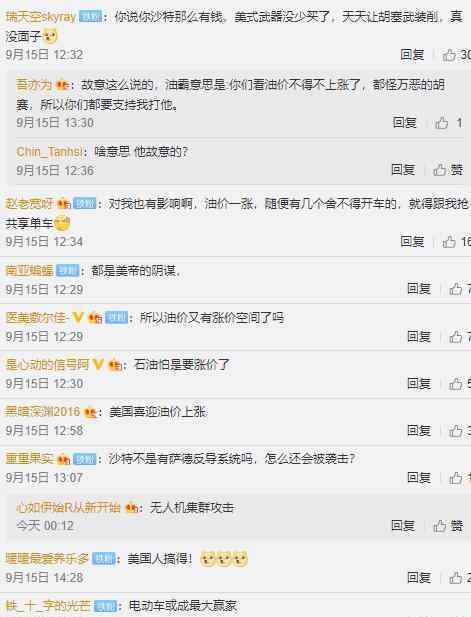471x617 pixels.
Task: Open the skyray username profile link
Action: tap(41, 17)
